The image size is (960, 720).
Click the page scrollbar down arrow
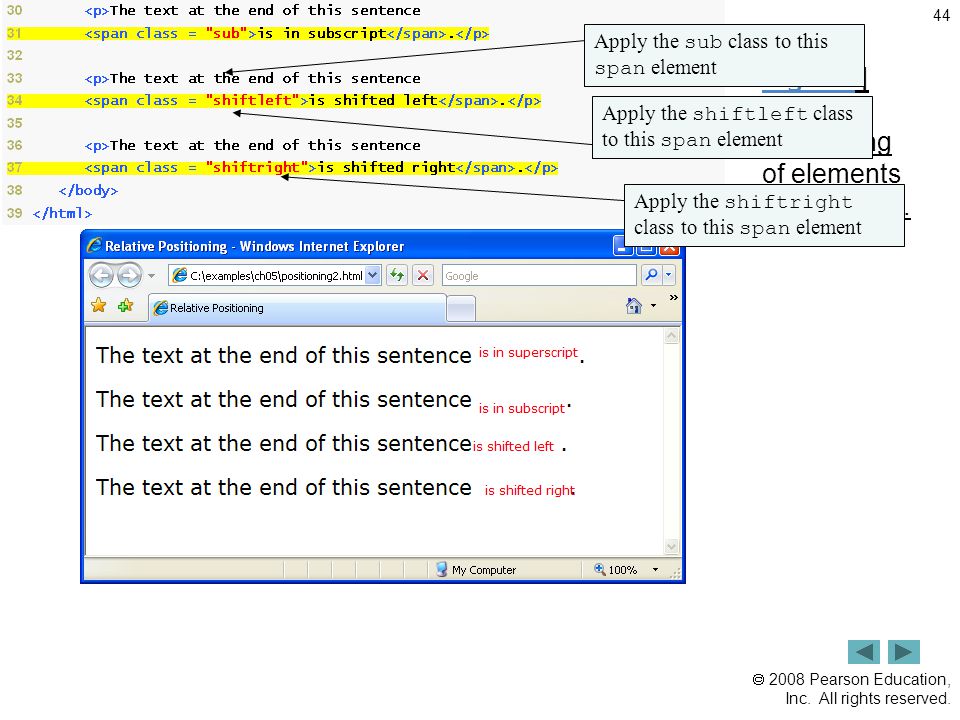[x=672, y=547]
